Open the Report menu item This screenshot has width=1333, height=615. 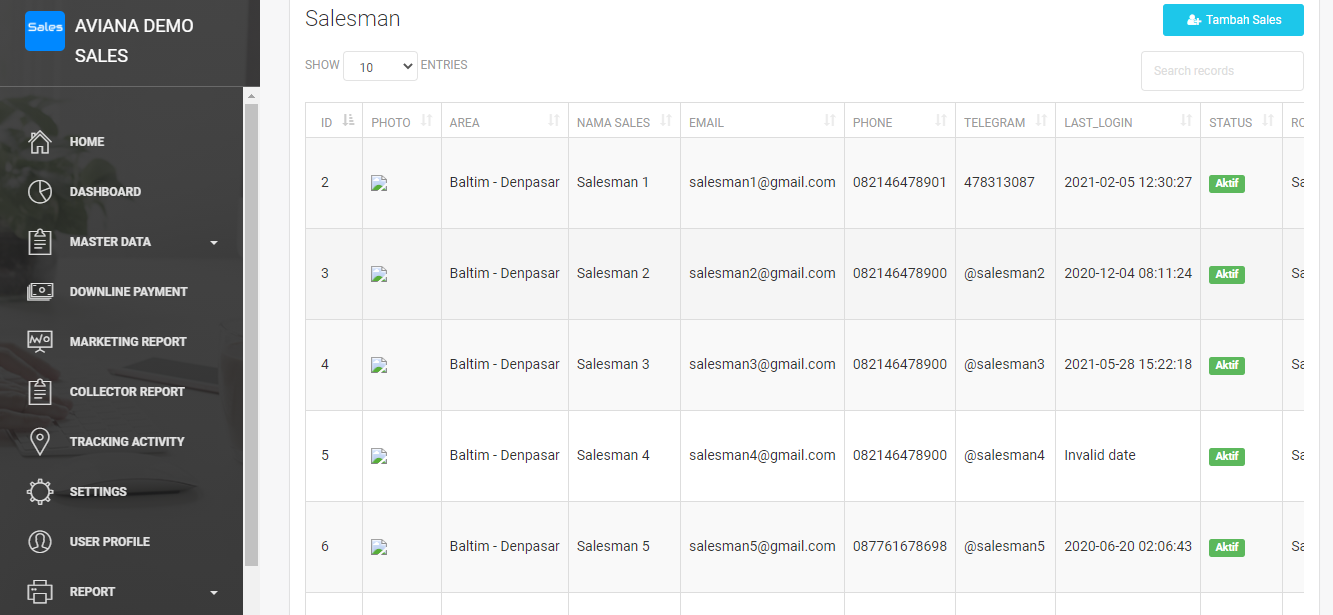point(92,592)
